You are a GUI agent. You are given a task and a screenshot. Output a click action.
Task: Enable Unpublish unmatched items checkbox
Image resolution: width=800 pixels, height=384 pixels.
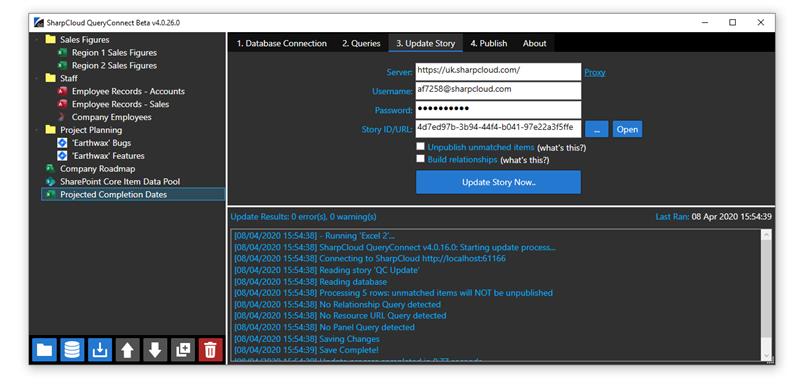(420, 146)
